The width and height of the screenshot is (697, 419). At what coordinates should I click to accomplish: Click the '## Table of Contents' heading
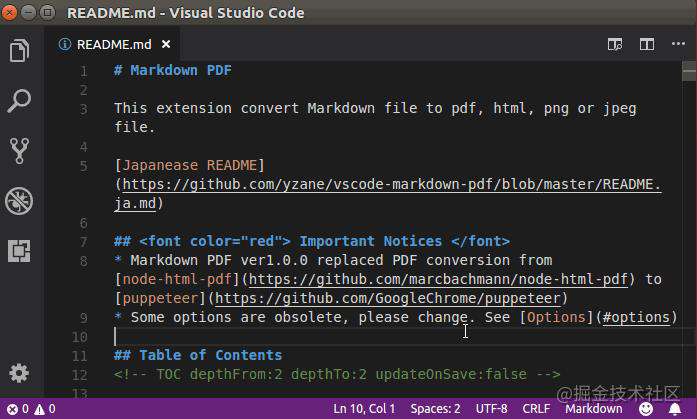198,355
